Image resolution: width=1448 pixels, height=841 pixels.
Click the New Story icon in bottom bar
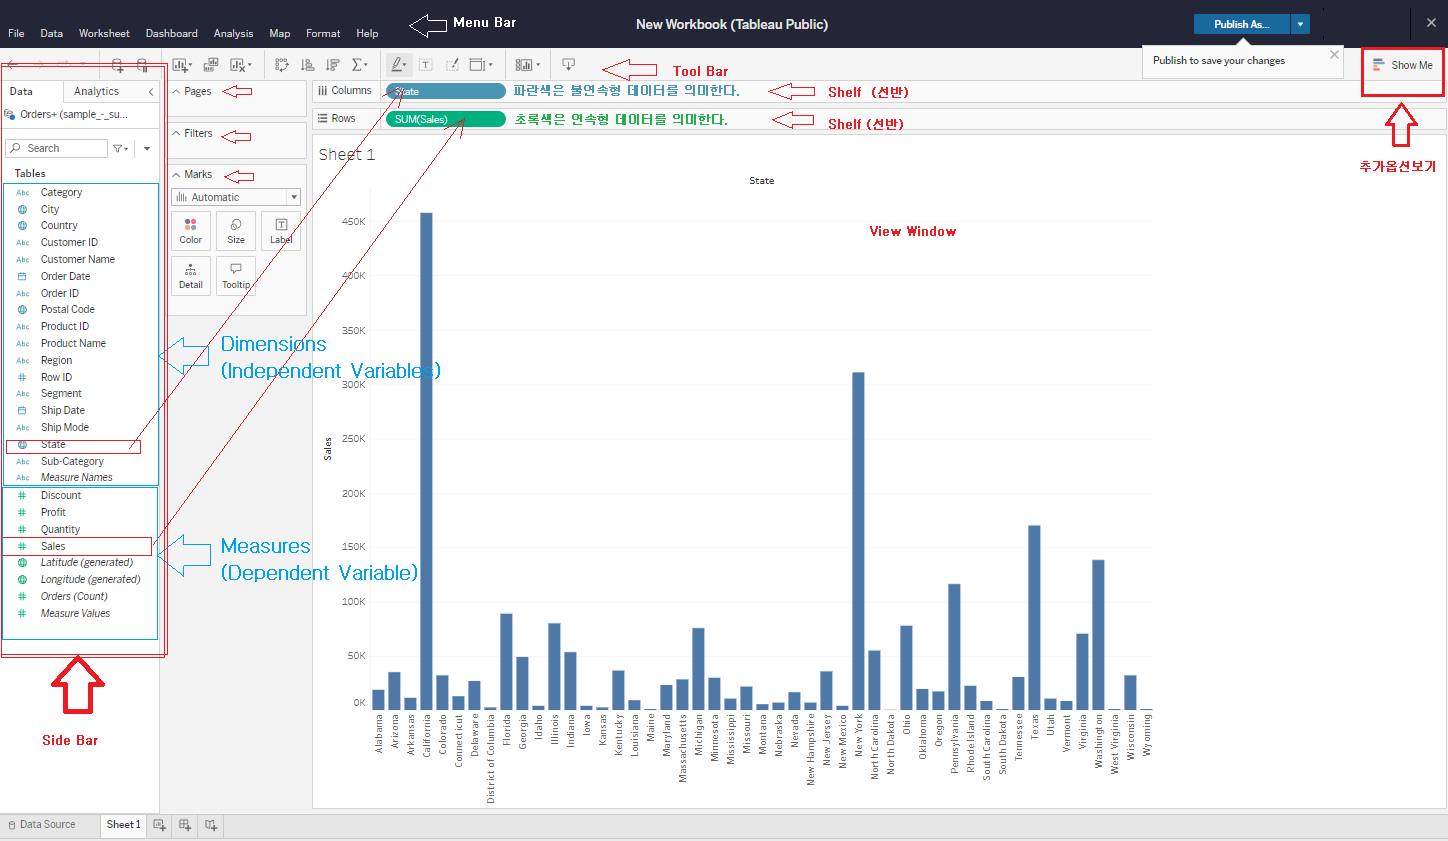(x=211, y=825)
